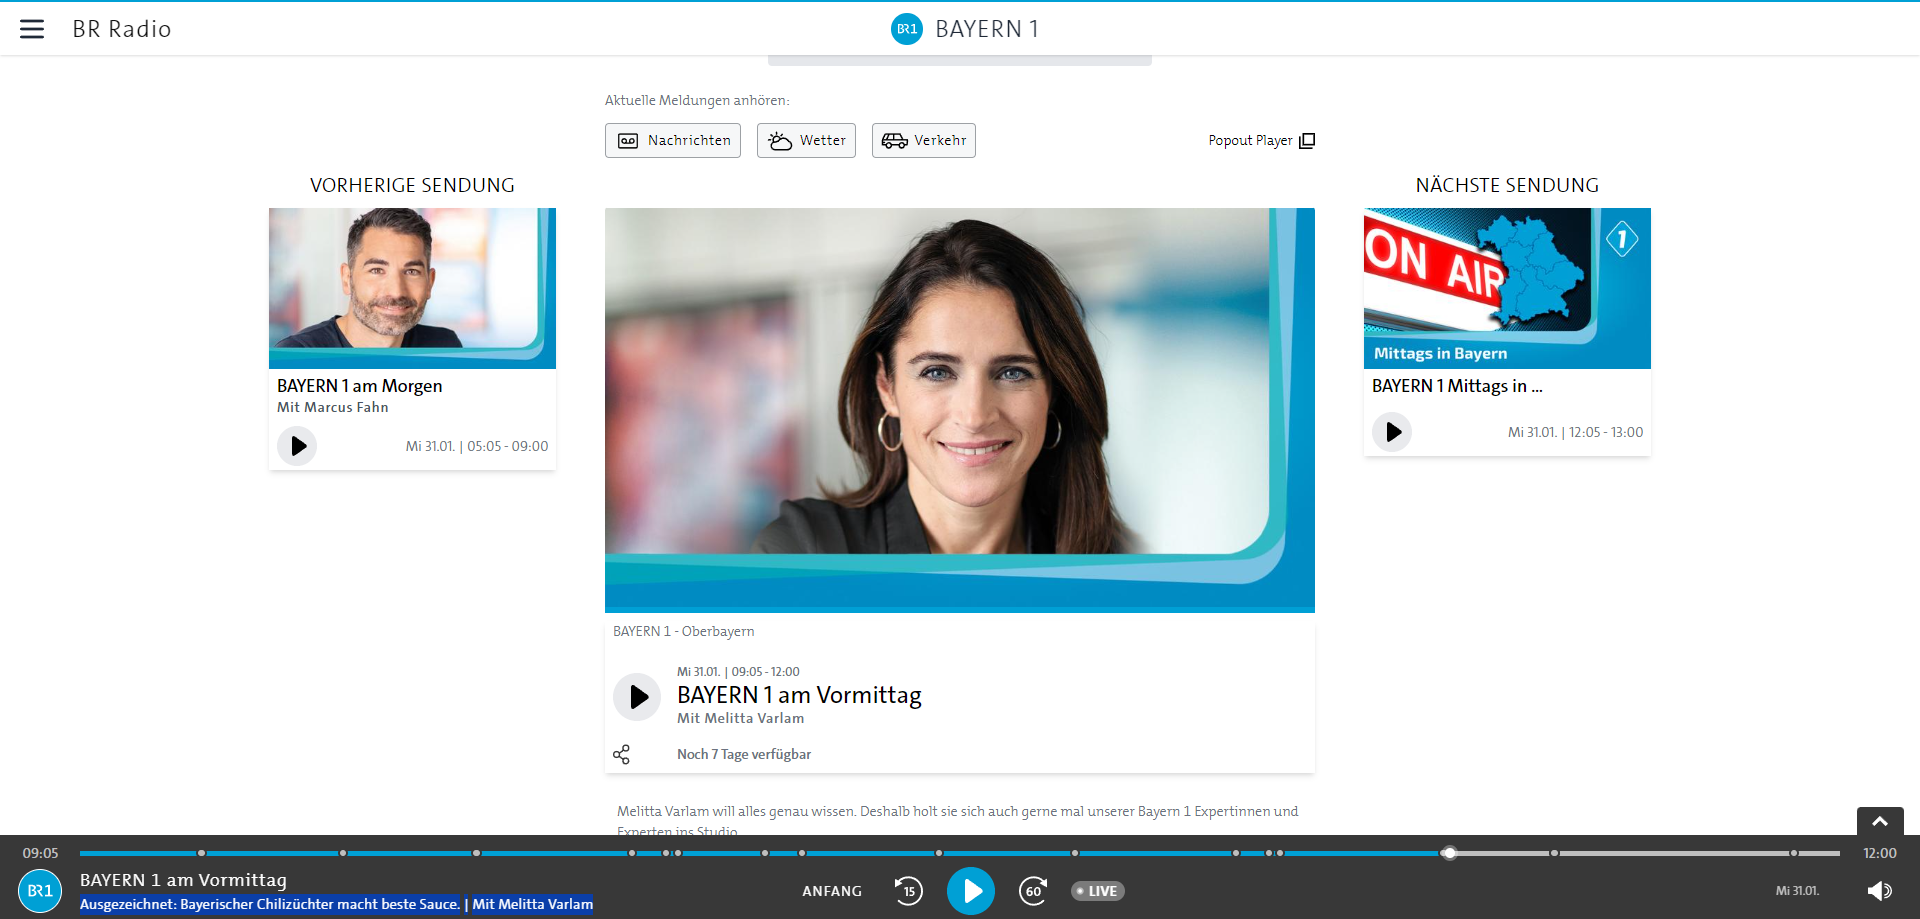
Task: Jump to the first timeline chapter marker
Action: (201, 853)
